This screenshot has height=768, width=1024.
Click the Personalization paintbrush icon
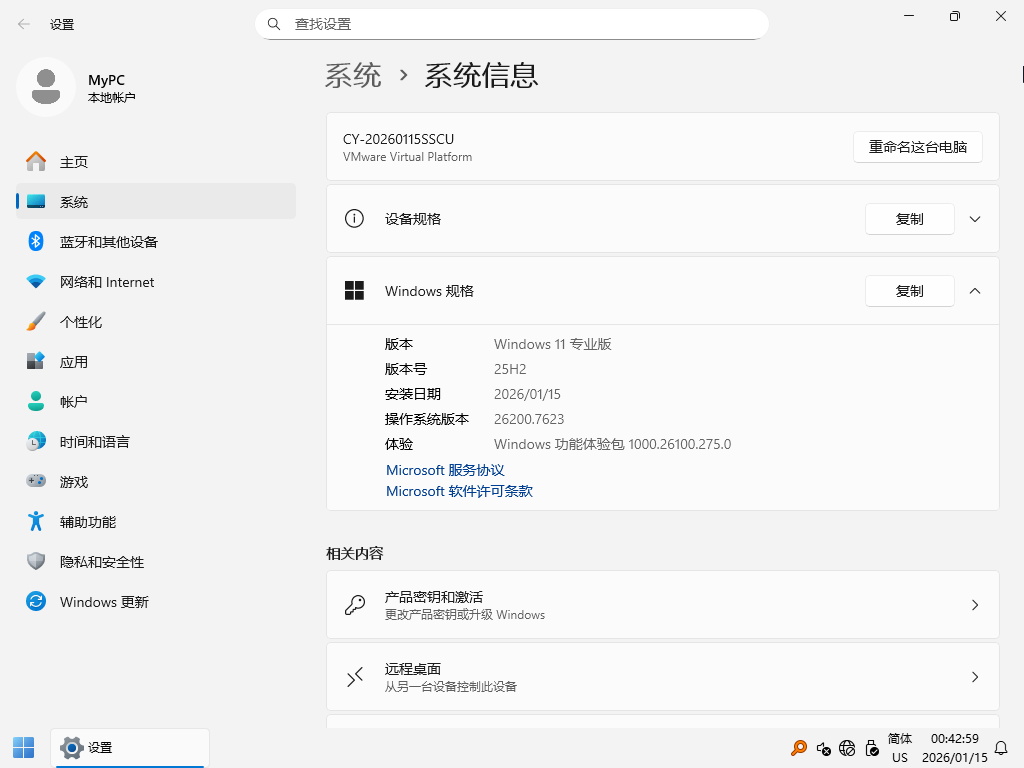tap(36, 322)
